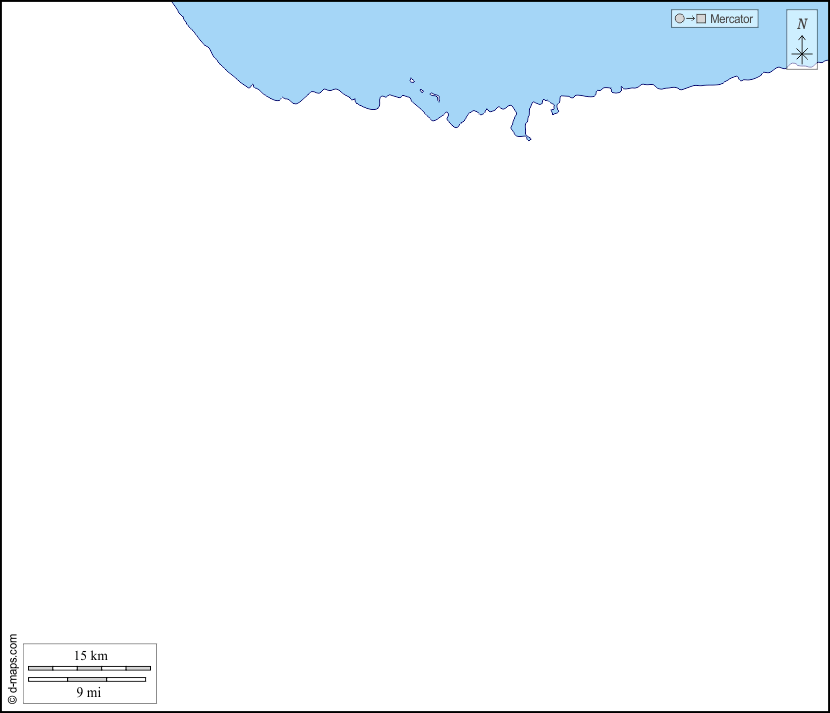
Task: Click the 15 km scale label
Action: [x=90, y=656]
